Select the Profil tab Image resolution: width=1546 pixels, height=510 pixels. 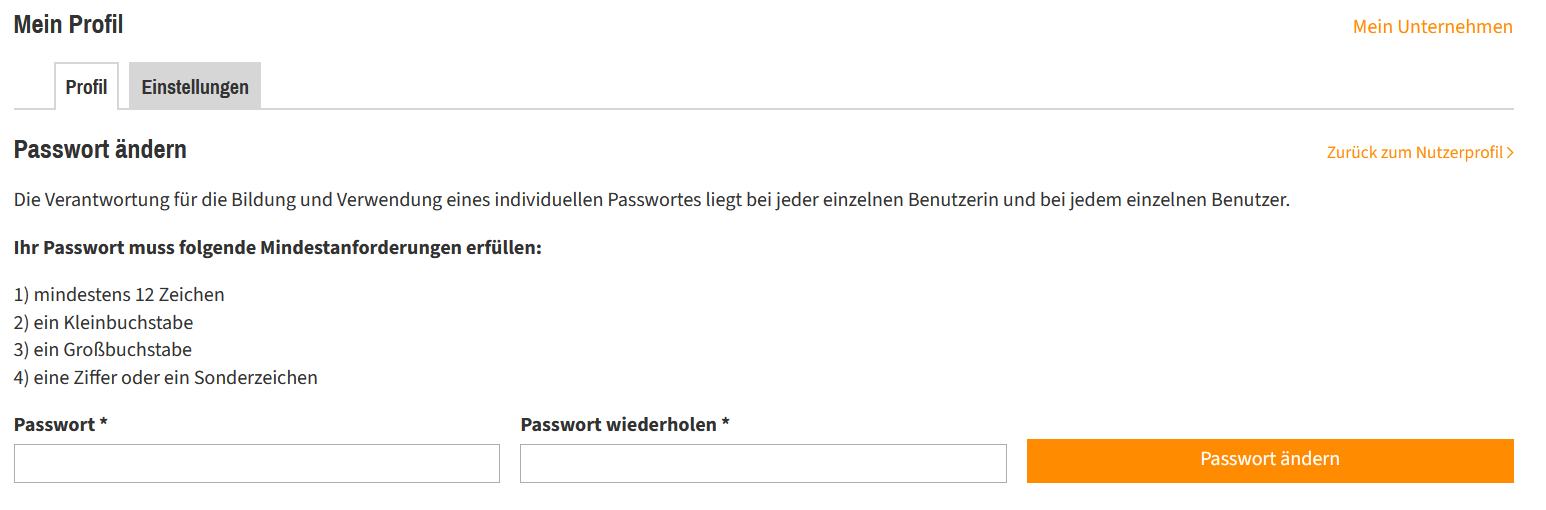[86, 86]
